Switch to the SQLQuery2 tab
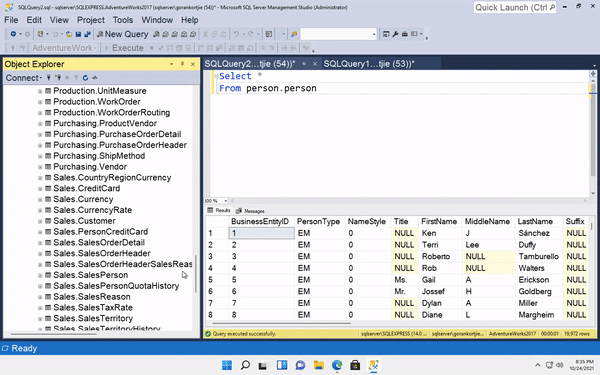This screenshot has height=375, width=600. 249,64
